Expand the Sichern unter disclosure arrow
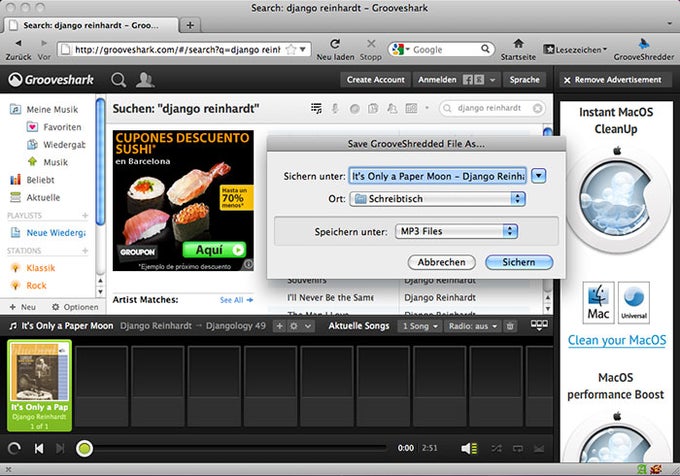680x476 pixels. coord(539,176)
